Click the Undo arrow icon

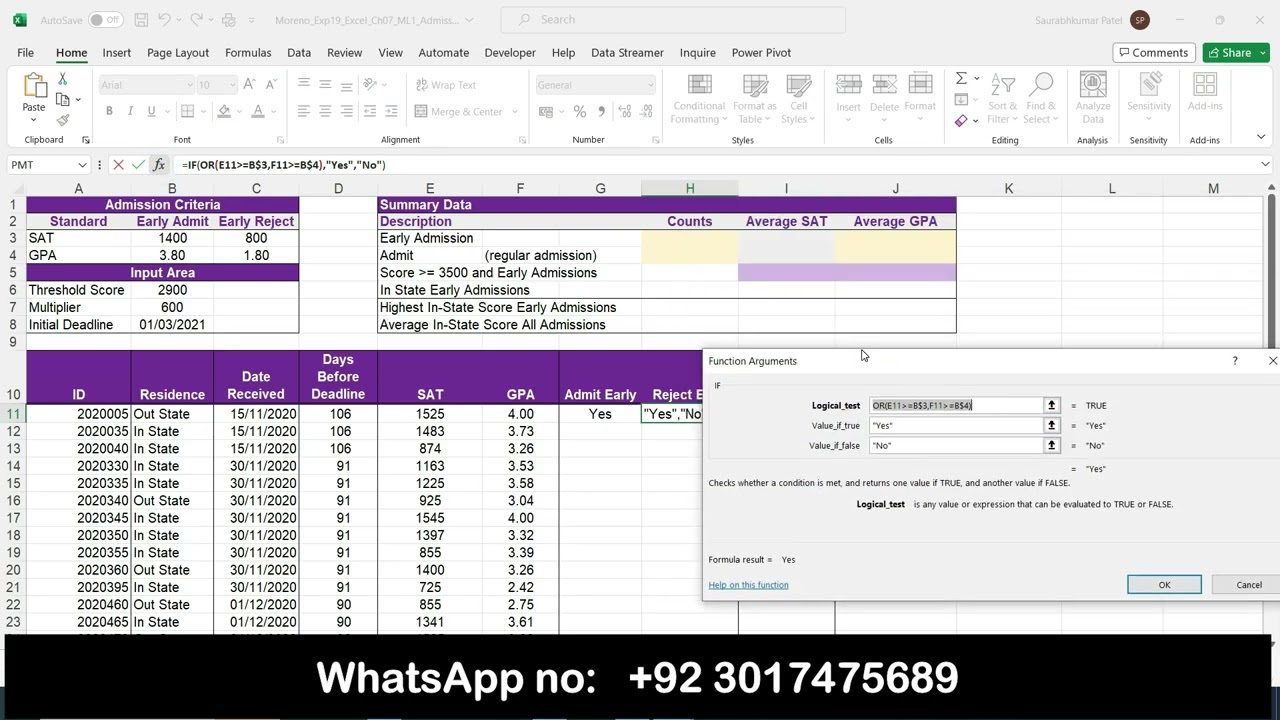pos(165,20)
